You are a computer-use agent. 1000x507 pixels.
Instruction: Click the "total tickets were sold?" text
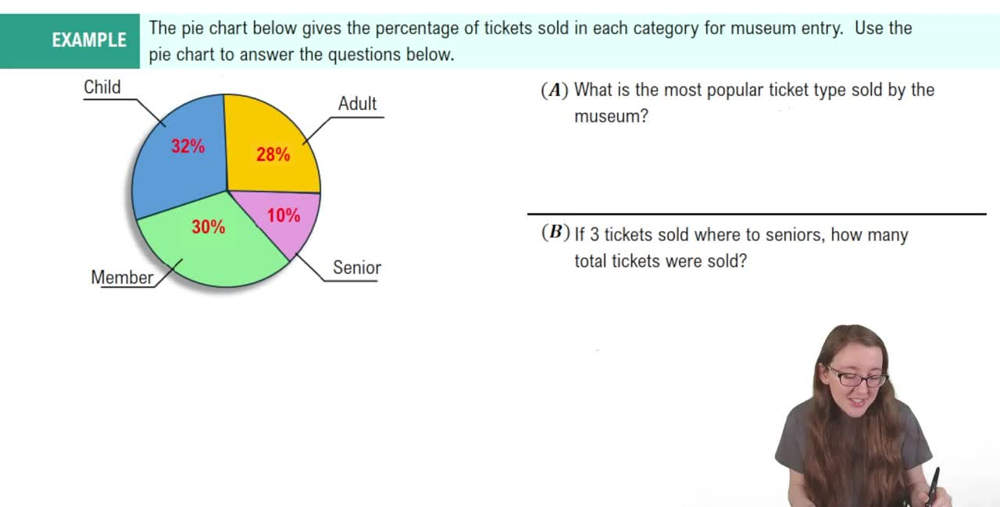[660, 261]
